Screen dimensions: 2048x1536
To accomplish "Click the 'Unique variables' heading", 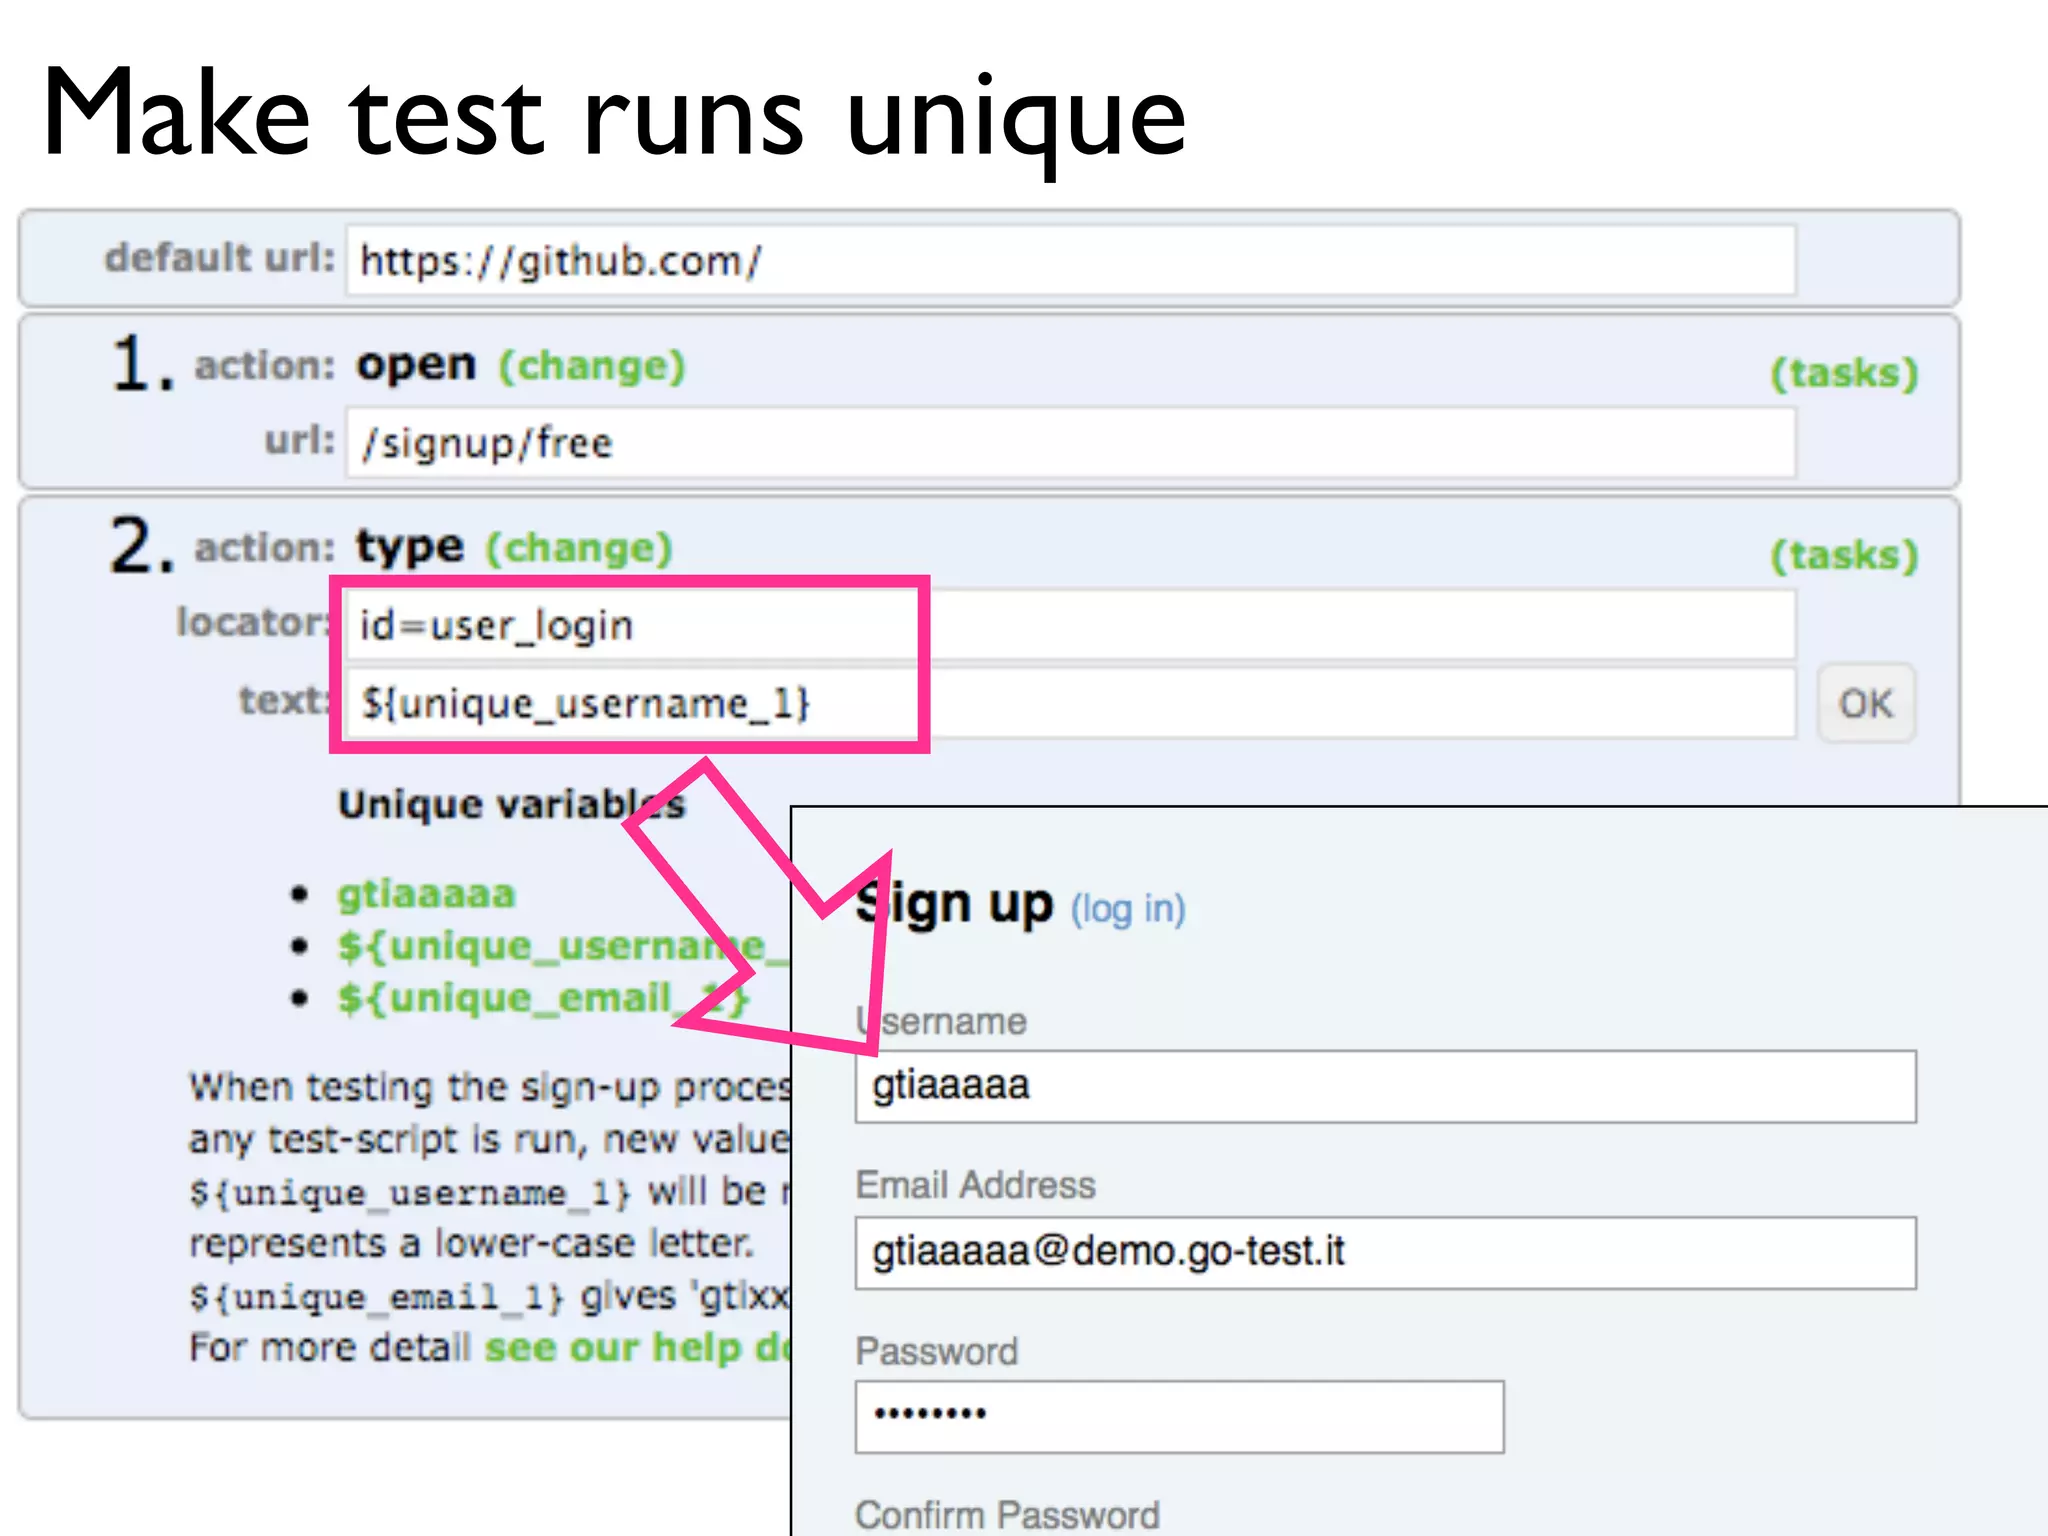I will [512, 805].
